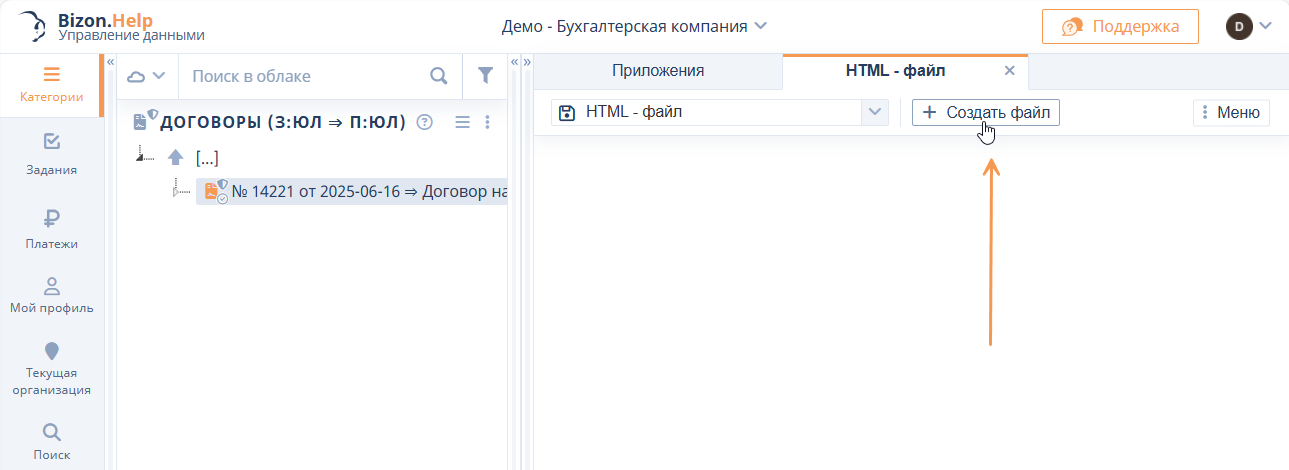Open the organization selector dropdown
The width and height of the screenshot is (1289, 470).
(634, 26)
